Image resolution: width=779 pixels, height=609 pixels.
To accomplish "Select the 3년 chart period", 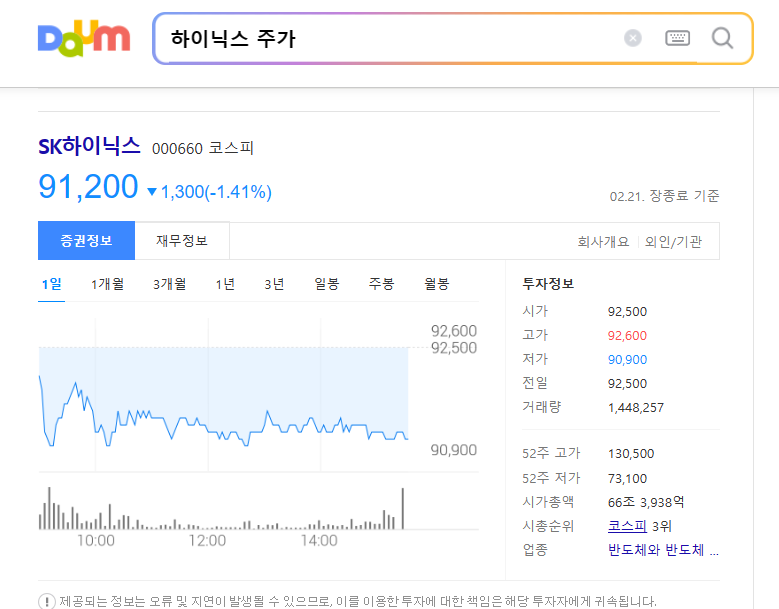I will click(x=274, y=284).
